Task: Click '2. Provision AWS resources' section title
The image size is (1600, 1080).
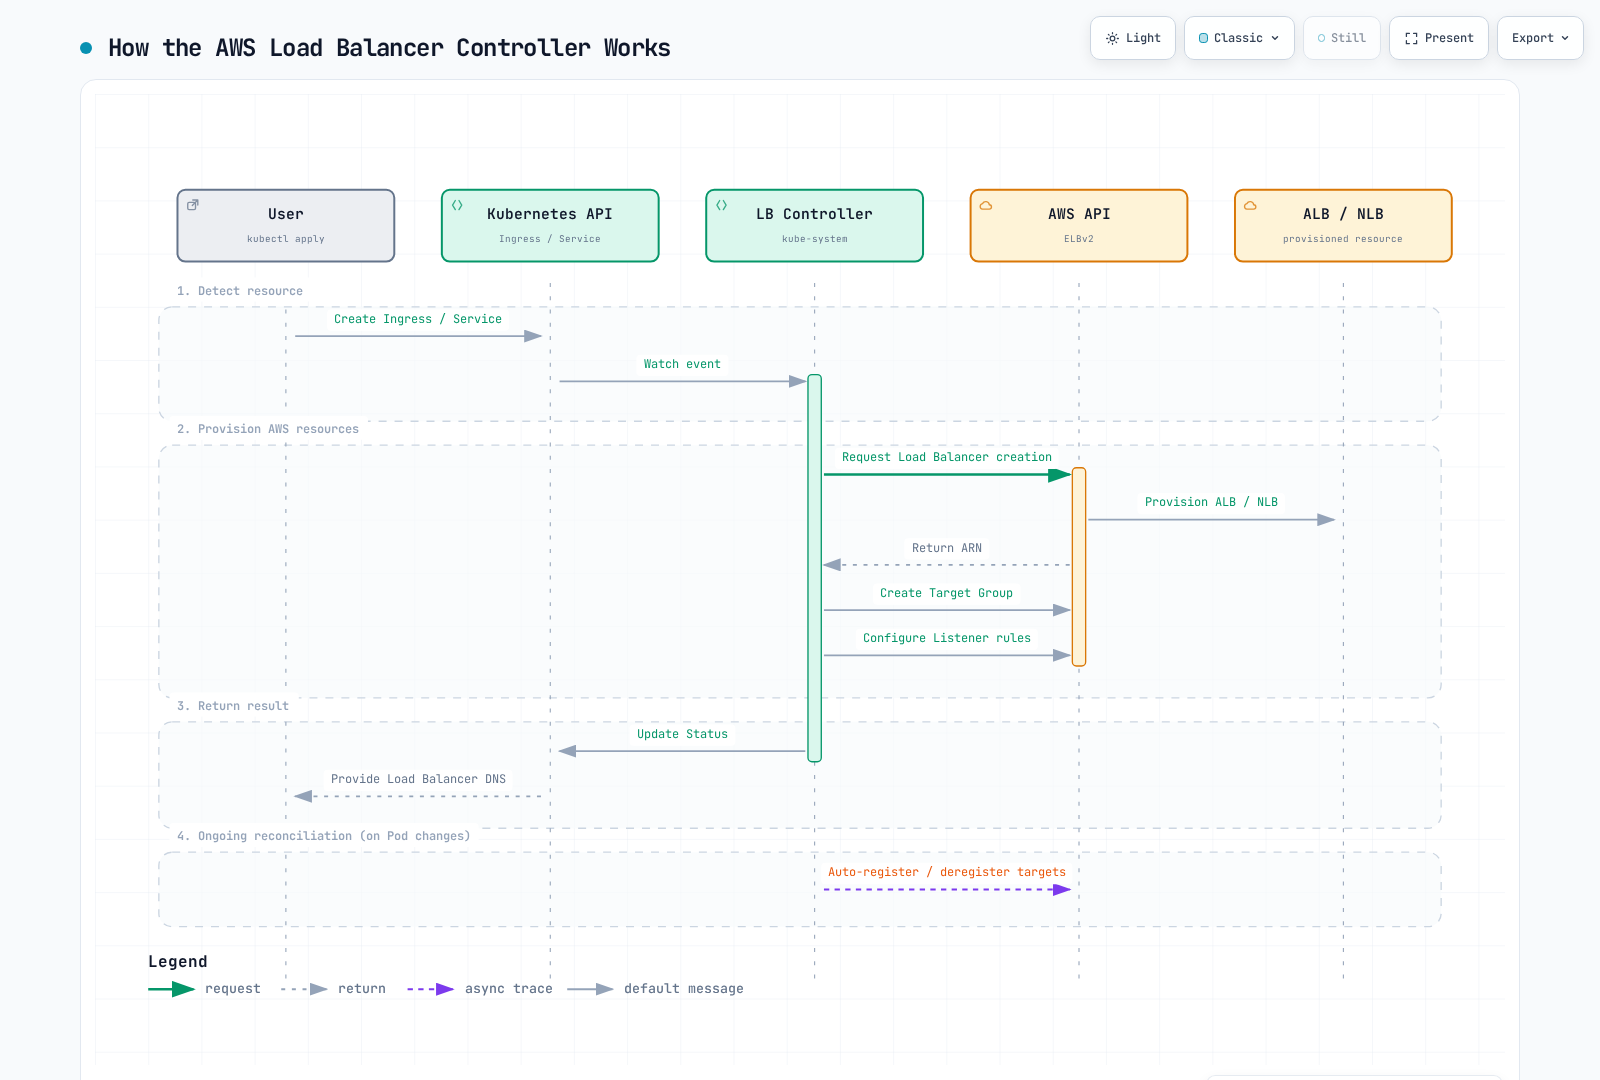Action: pos(268,429)
